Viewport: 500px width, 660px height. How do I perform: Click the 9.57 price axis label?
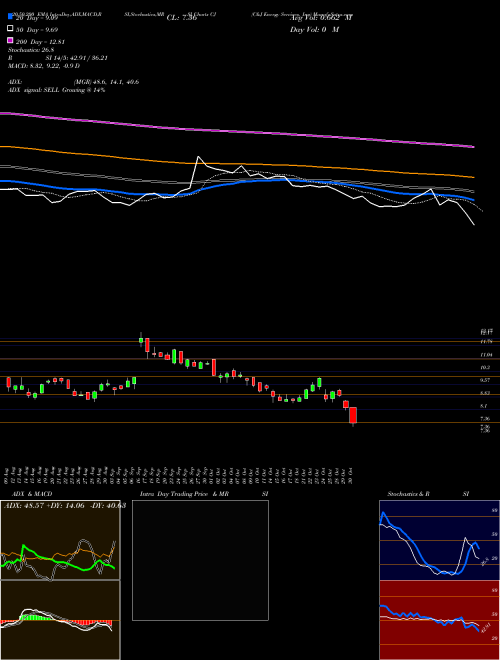485,380
